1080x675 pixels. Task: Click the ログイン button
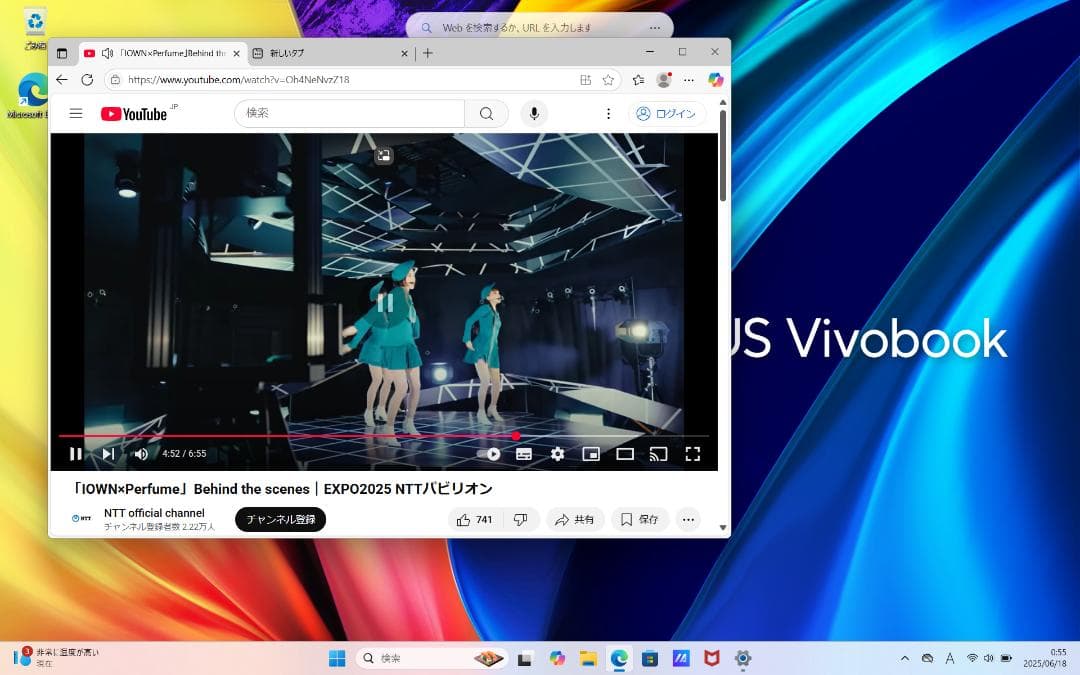tap(667, 113)
